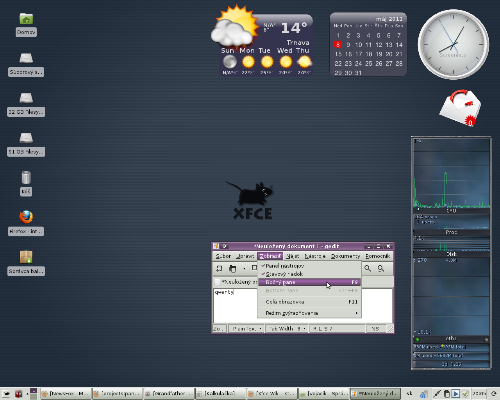Open the Plain Text language dropdown in status bar
The width and height of the screenshot is (500, 400).
tap(246, 329)
